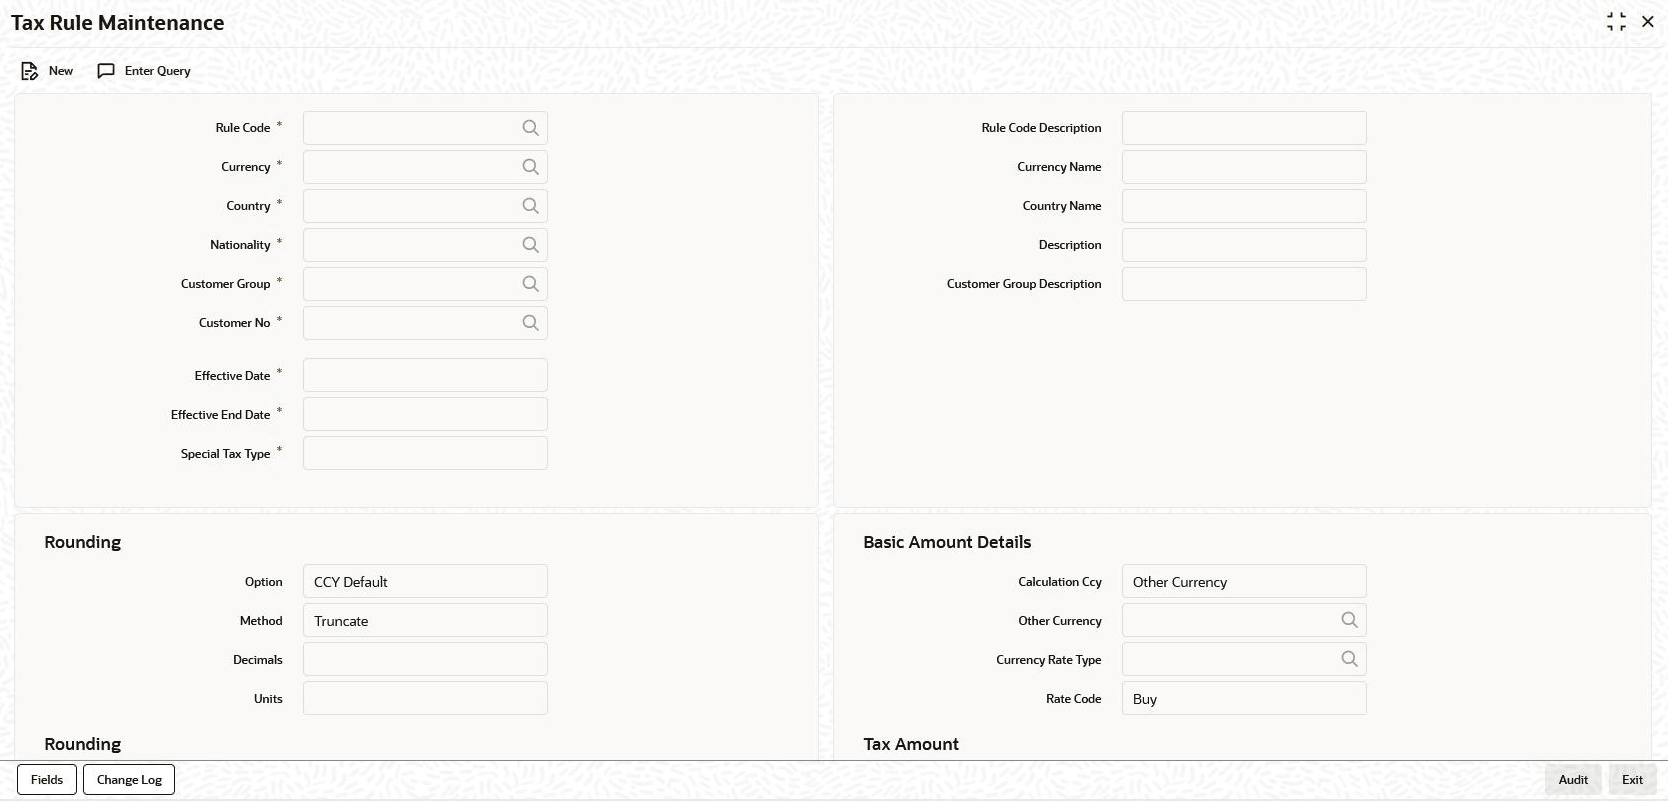
Task: Click the Description field beside Nationality
Action: click(1244, 245)
